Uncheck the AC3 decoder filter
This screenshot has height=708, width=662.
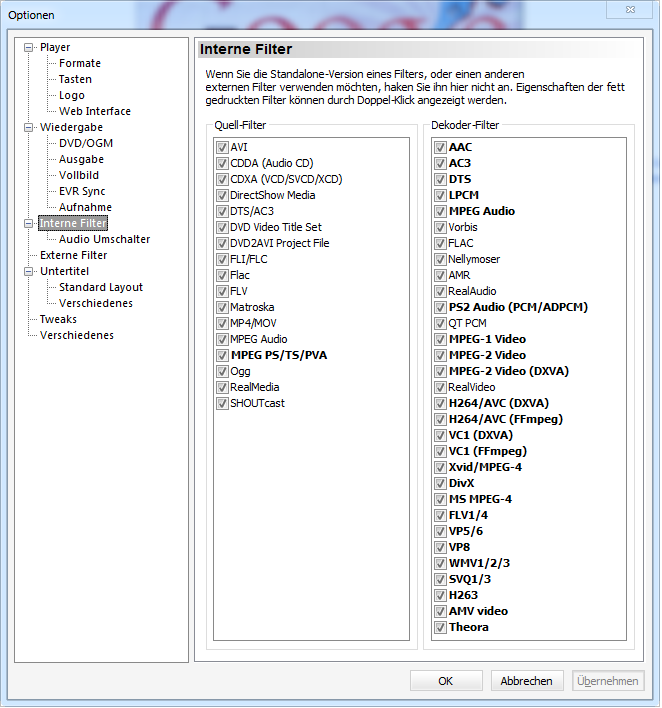(440, 163)
